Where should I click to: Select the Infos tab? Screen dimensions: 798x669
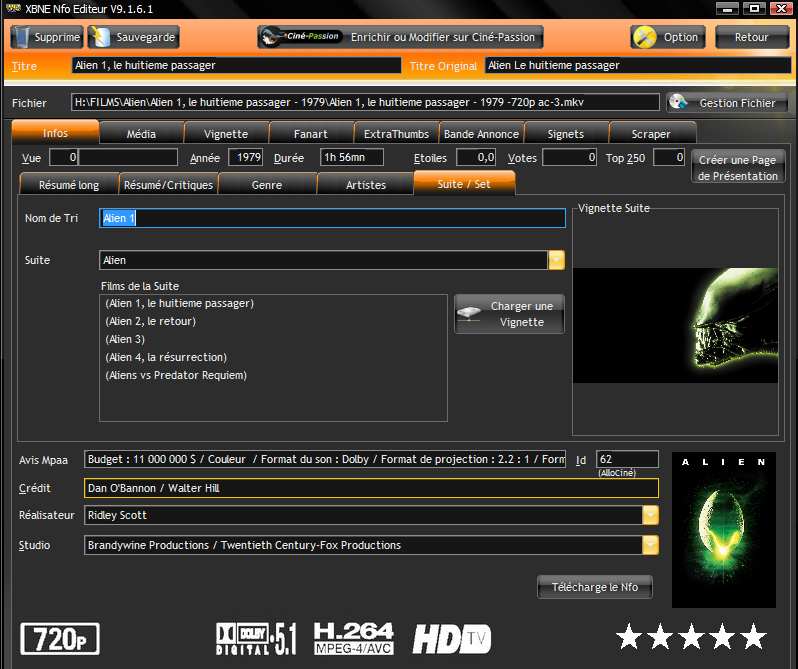[55, 132]
